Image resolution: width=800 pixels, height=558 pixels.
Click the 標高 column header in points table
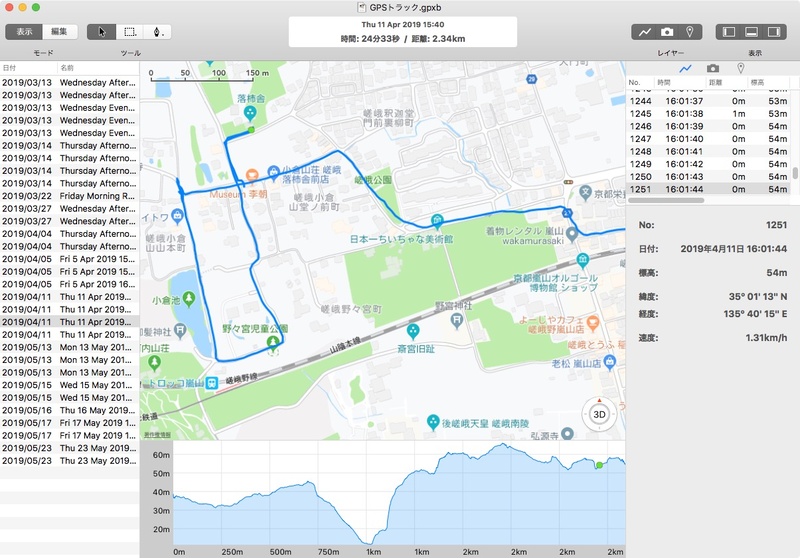coord(769,82)
